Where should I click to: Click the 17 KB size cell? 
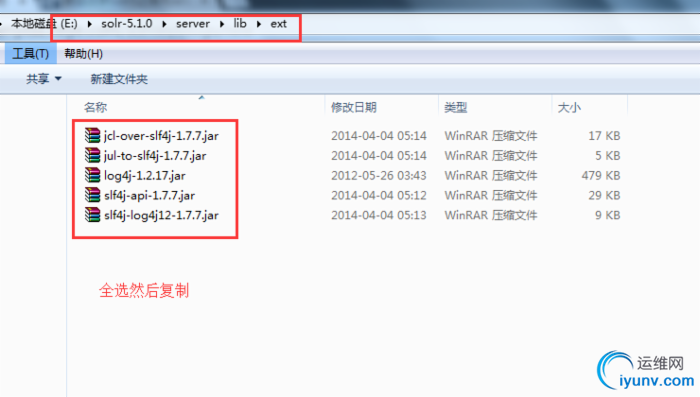pos(604,136)
